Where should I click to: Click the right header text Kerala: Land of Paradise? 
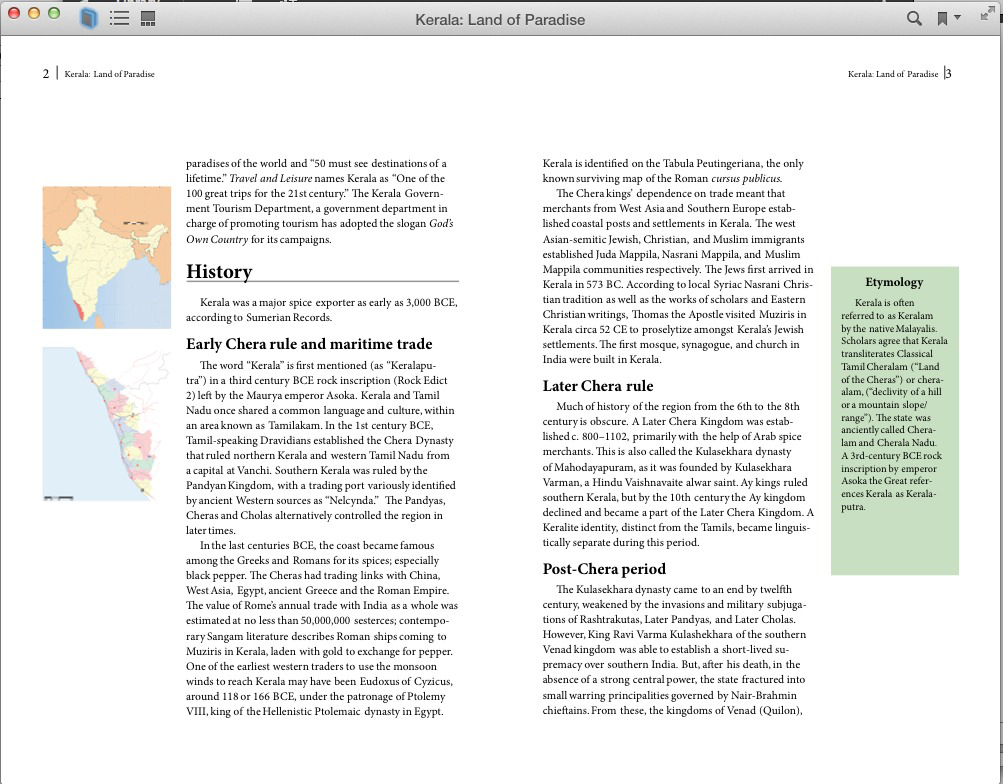893,74
